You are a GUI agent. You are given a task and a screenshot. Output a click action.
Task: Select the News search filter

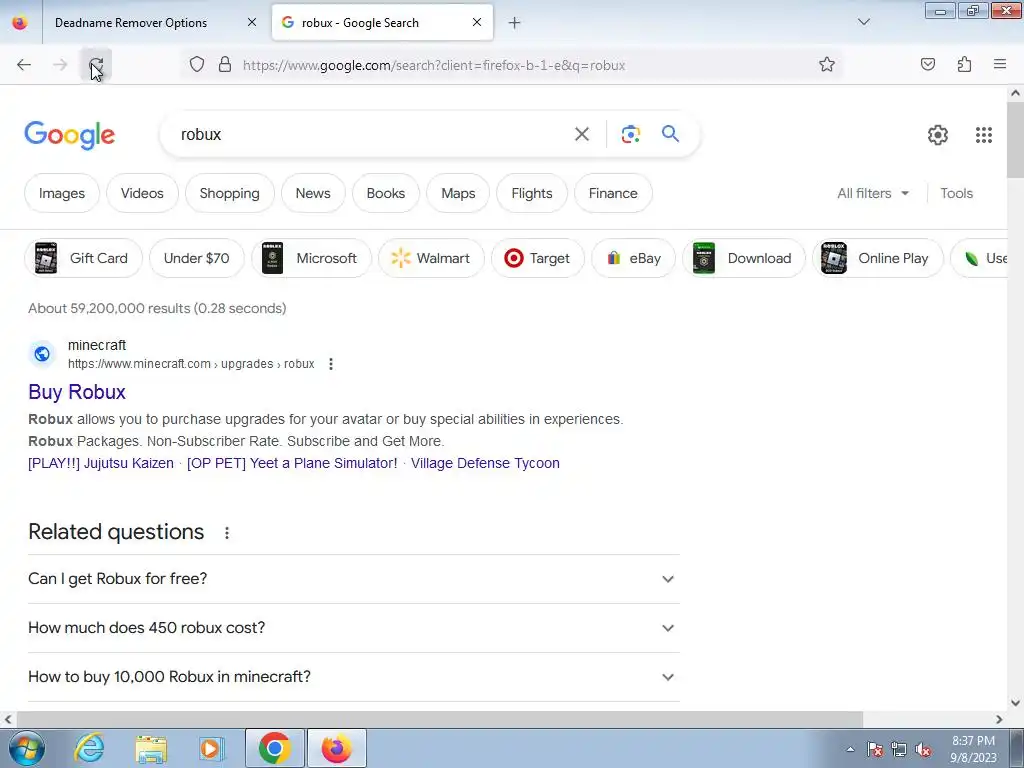(x=313, y=193)
